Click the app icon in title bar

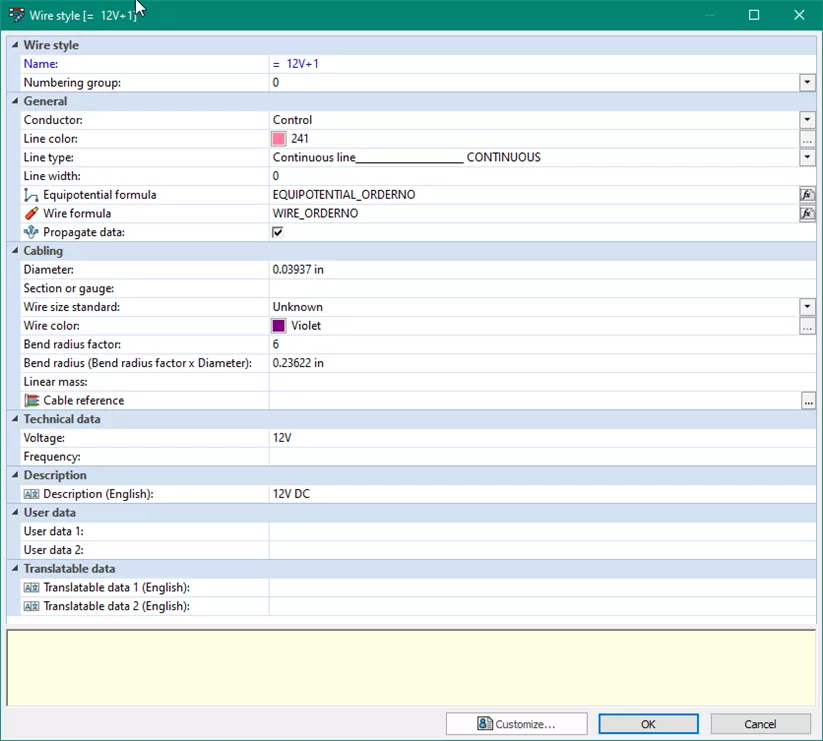pos(16,15)
